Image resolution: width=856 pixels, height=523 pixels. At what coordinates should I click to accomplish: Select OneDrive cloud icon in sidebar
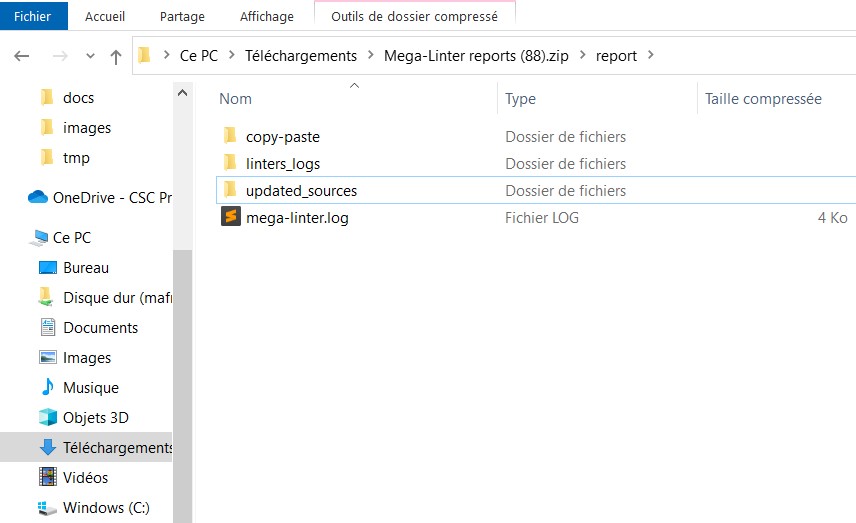pyautogui.click(x=38, y=197)
